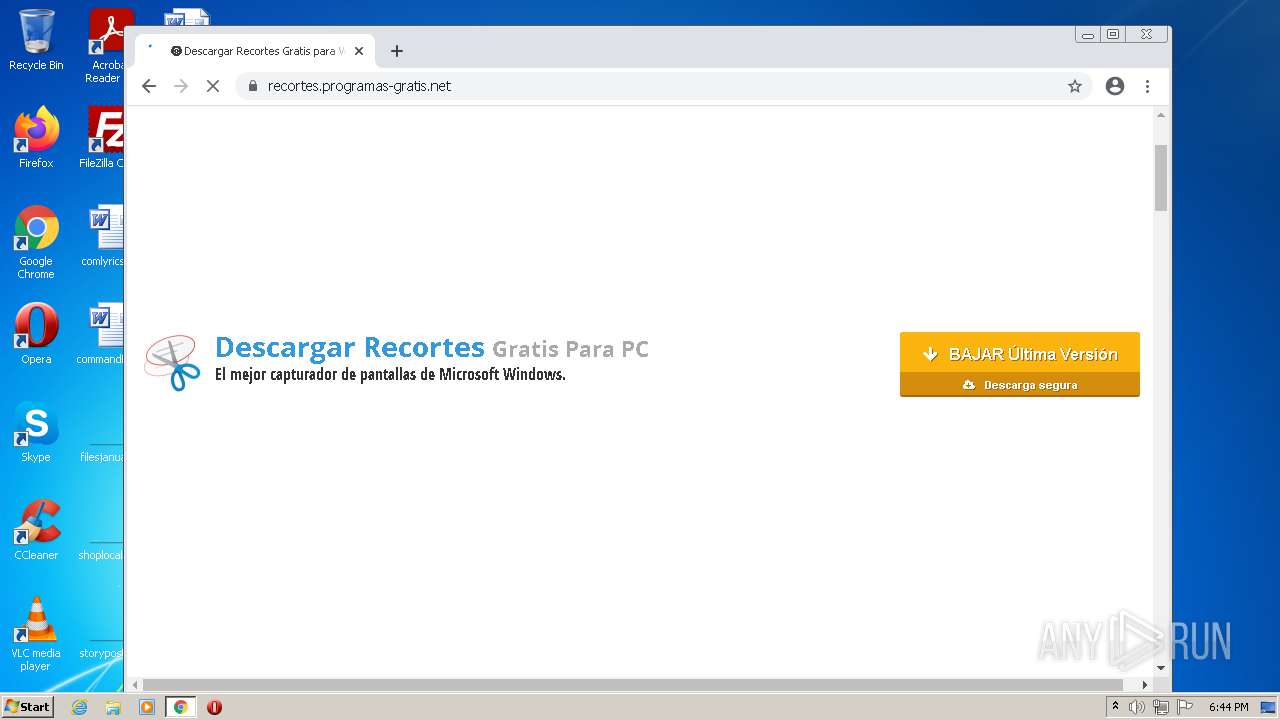Viewport: 1280px width, 720px height.
Task: Select the Descargar Recortes Gratis tab
Action: 257,51
